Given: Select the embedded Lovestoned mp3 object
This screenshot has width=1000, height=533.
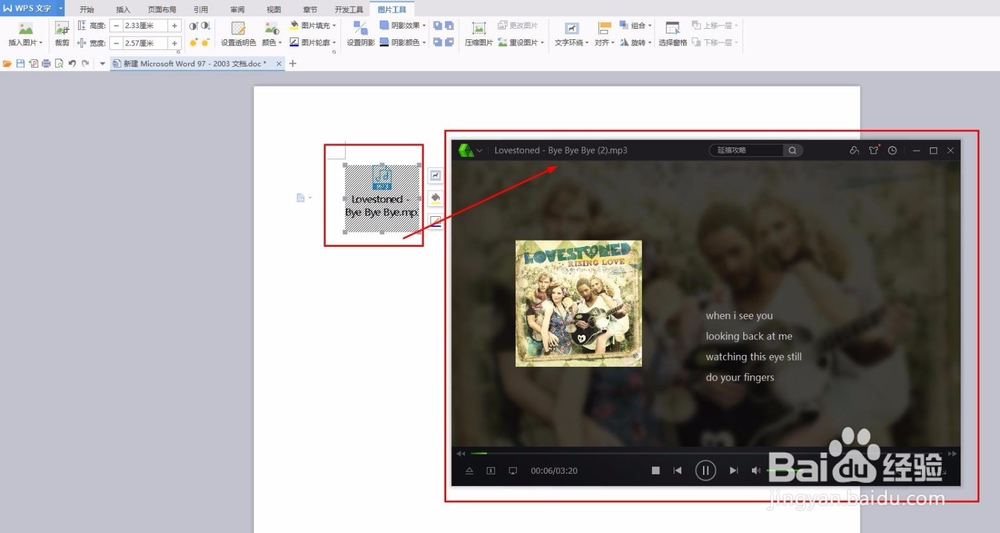Looking at the screenshot, I should point(382,198).
